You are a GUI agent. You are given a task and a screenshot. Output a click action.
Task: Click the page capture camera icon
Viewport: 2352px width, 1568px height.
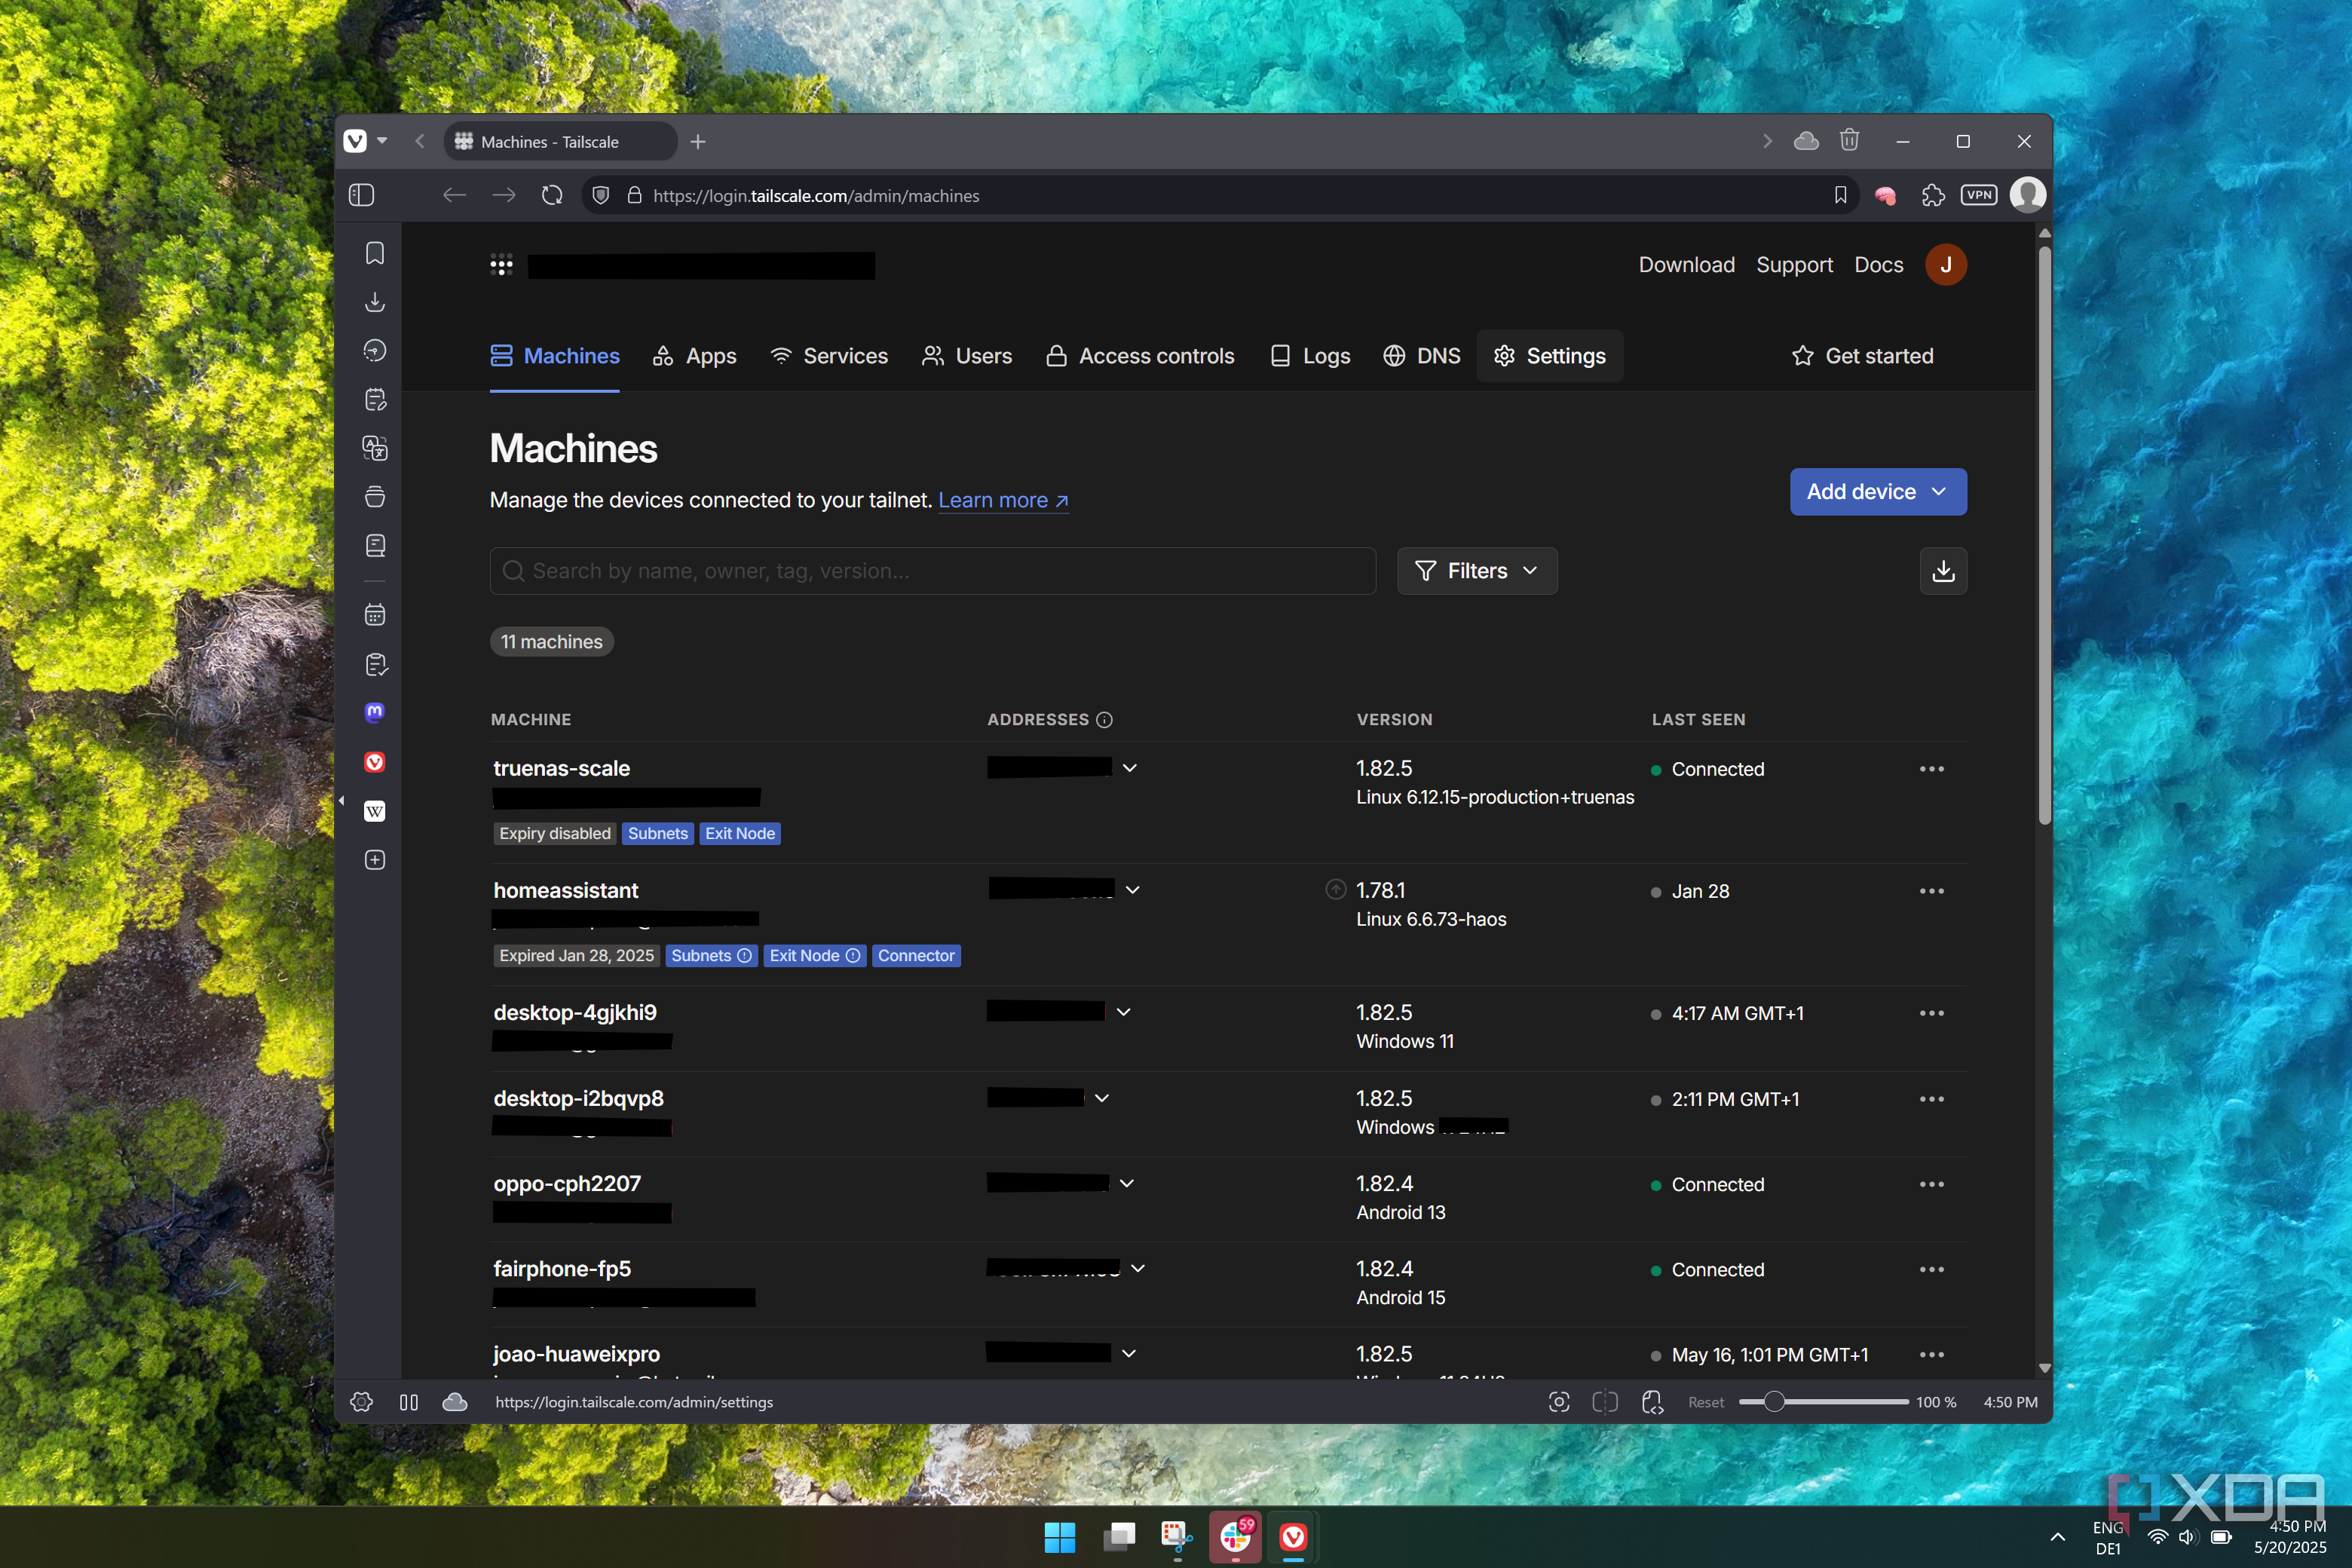pos(1558,1402)
